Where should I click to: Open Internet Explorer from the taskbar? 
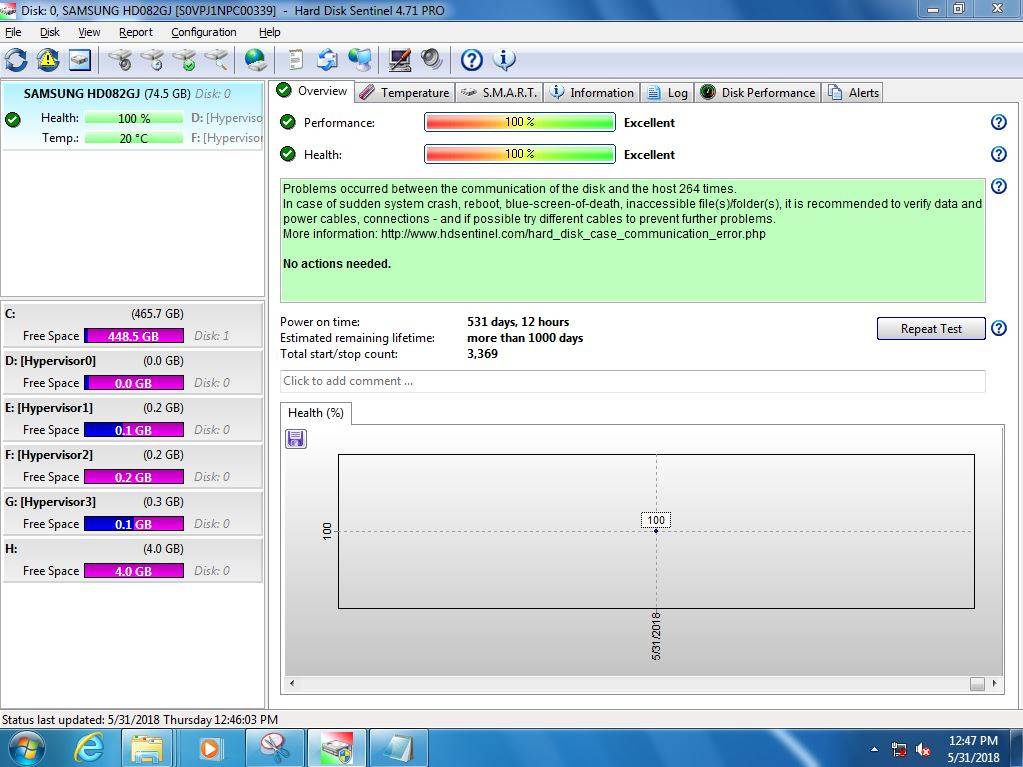89,748
